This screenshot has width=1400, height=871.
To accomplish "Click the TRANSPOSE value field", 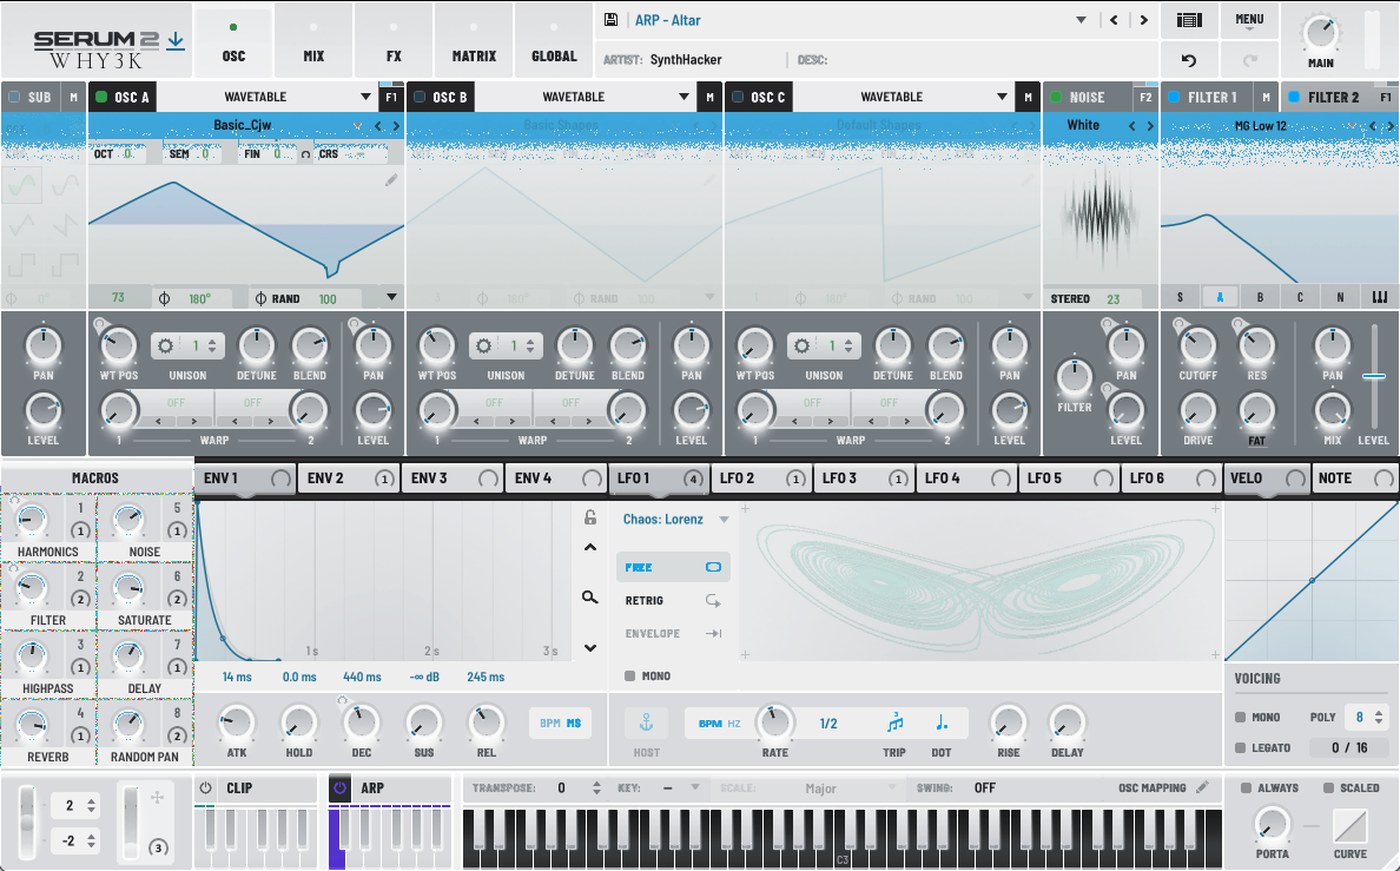I will [560, 788].
